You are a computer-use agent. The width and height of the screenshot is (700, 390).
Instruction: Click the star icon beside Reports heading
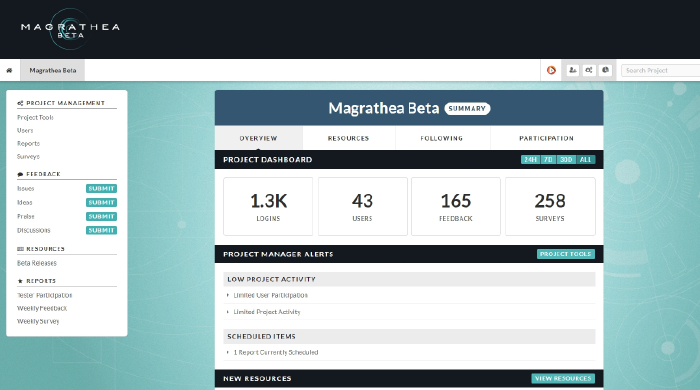click(x=20, y=281)
